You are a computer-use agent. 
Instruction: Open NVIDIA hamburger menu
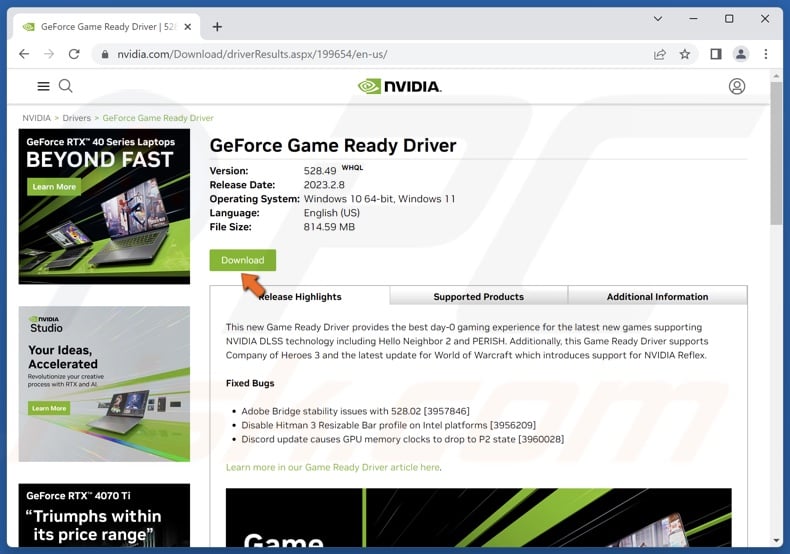tap(43, 86)
